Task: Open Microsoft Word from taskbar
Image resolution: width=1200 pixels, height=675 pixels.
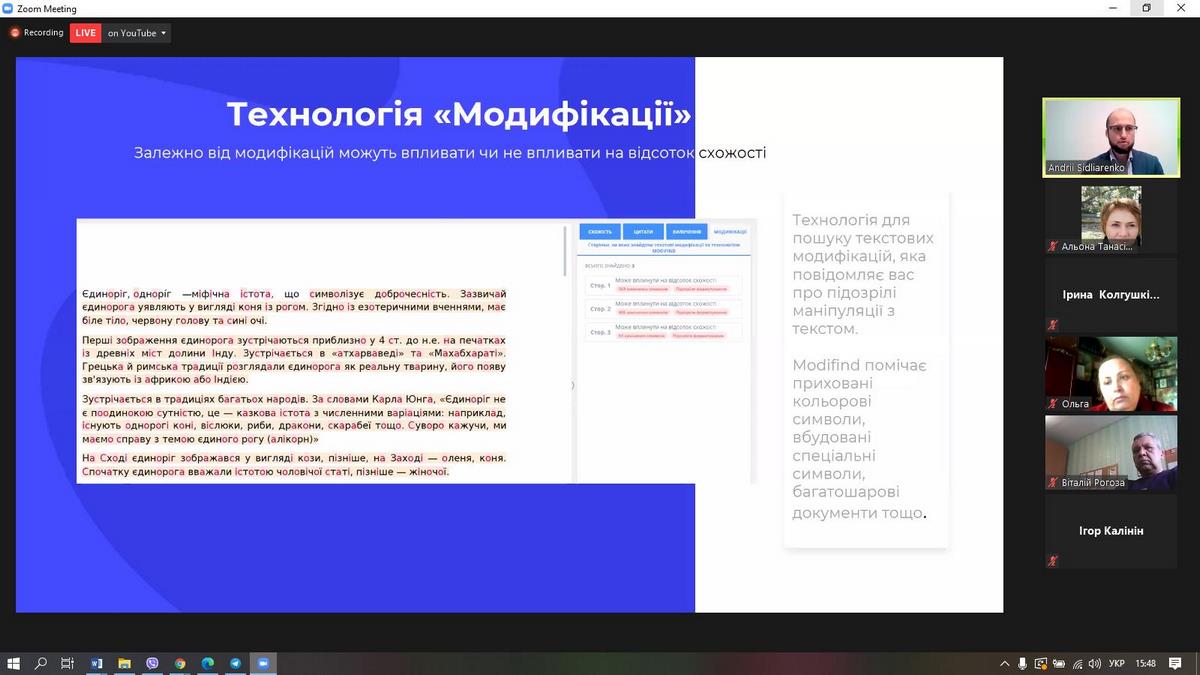Action: (x=97, y=663)
